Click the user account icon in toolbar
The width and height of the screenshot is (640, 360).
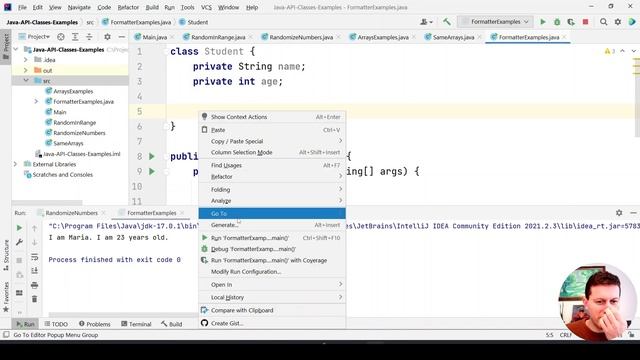click(x=426, y=22)
